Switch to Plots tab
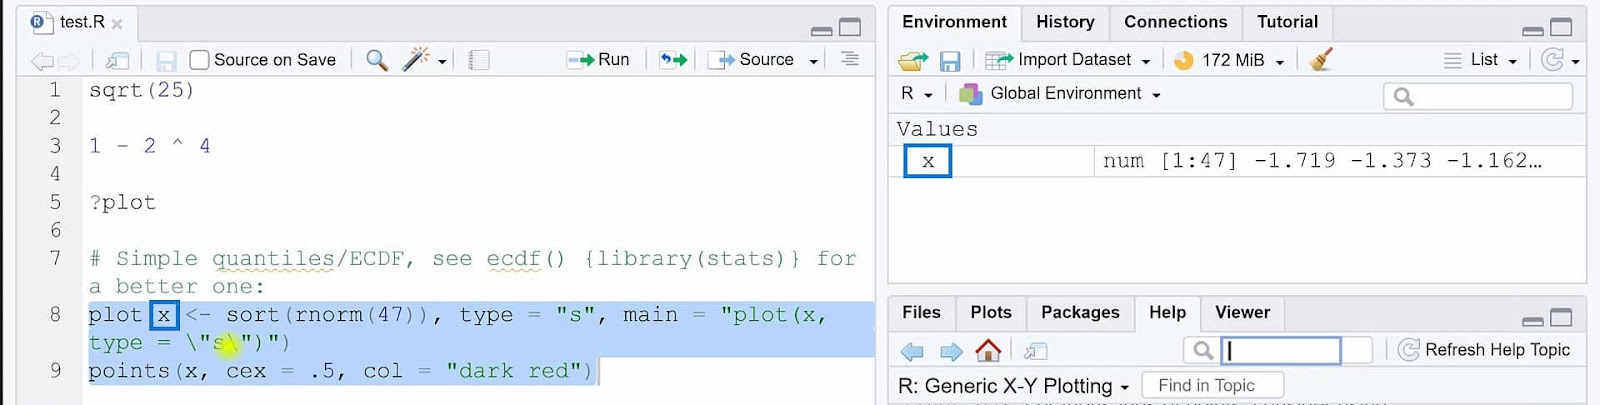Image resolution: width=1600 pixels, height=405 pixels. click(991, 313)
